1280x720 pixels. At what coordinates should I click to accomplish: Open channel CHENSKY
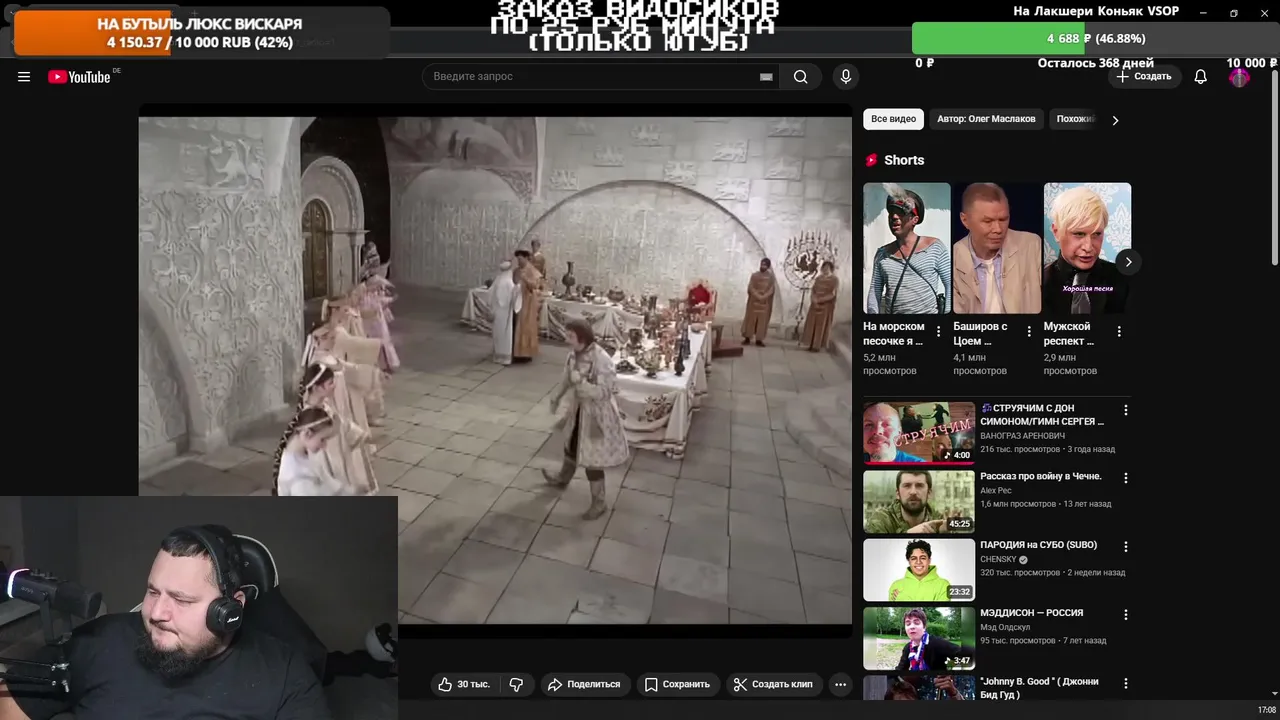point(998,560)
